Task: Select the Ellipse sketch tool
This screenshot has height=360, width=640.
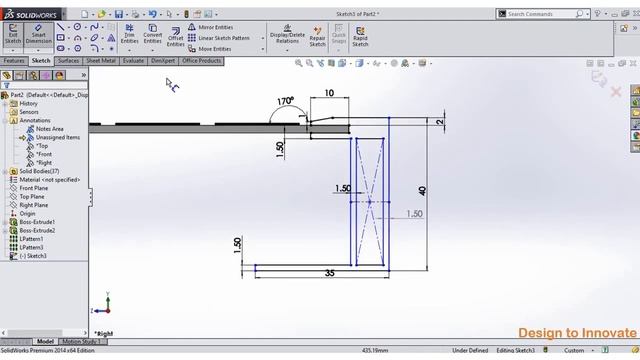Action: [94, 38]
